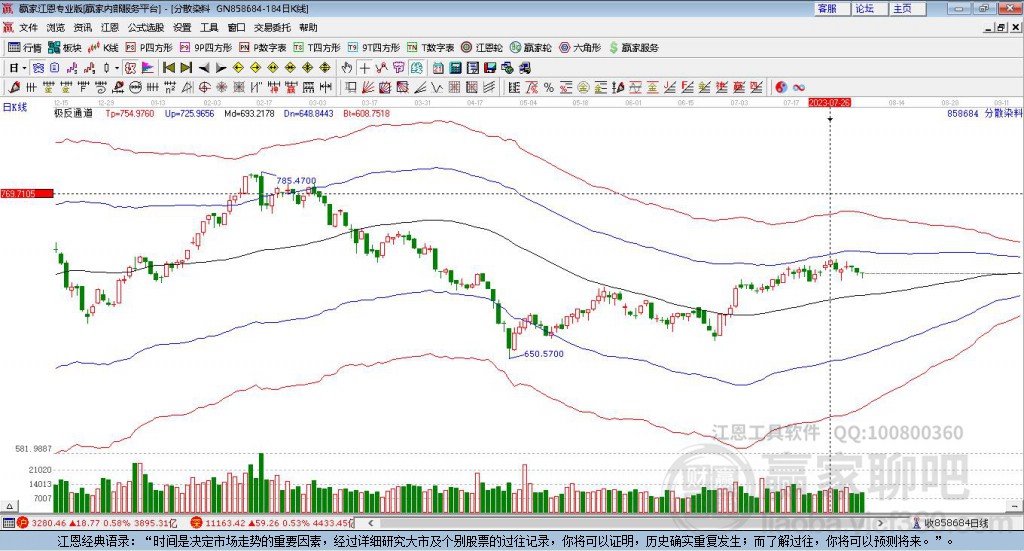The image size is (1024, 551).
Task: Click the yin-yang taiji icon
Action: pyautogui.click(x=781, y=87)
